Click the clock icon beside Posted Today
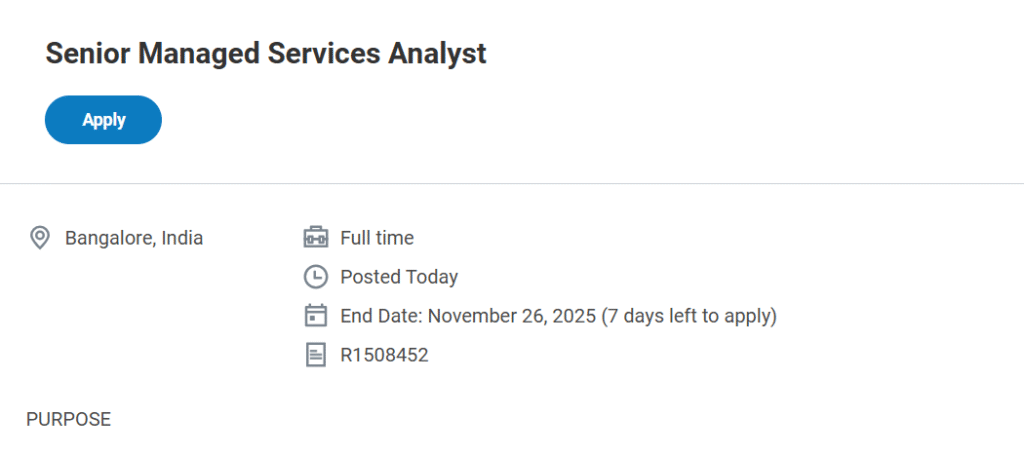 315,277
